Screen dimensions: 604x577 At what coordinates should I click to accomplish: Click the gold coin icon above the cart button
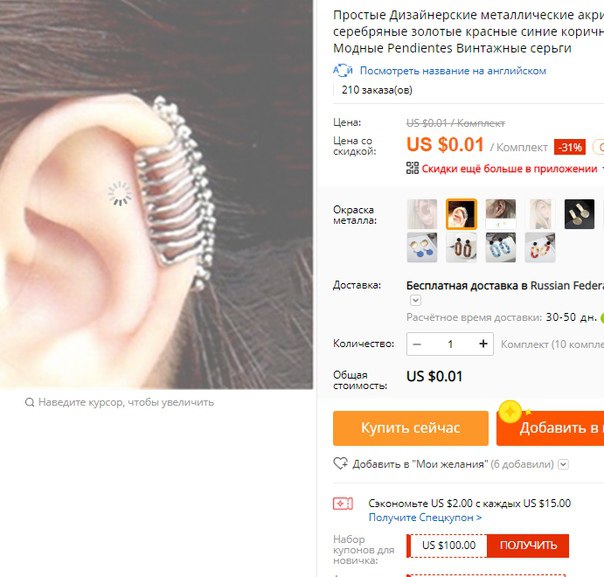(x=510, y=412)
